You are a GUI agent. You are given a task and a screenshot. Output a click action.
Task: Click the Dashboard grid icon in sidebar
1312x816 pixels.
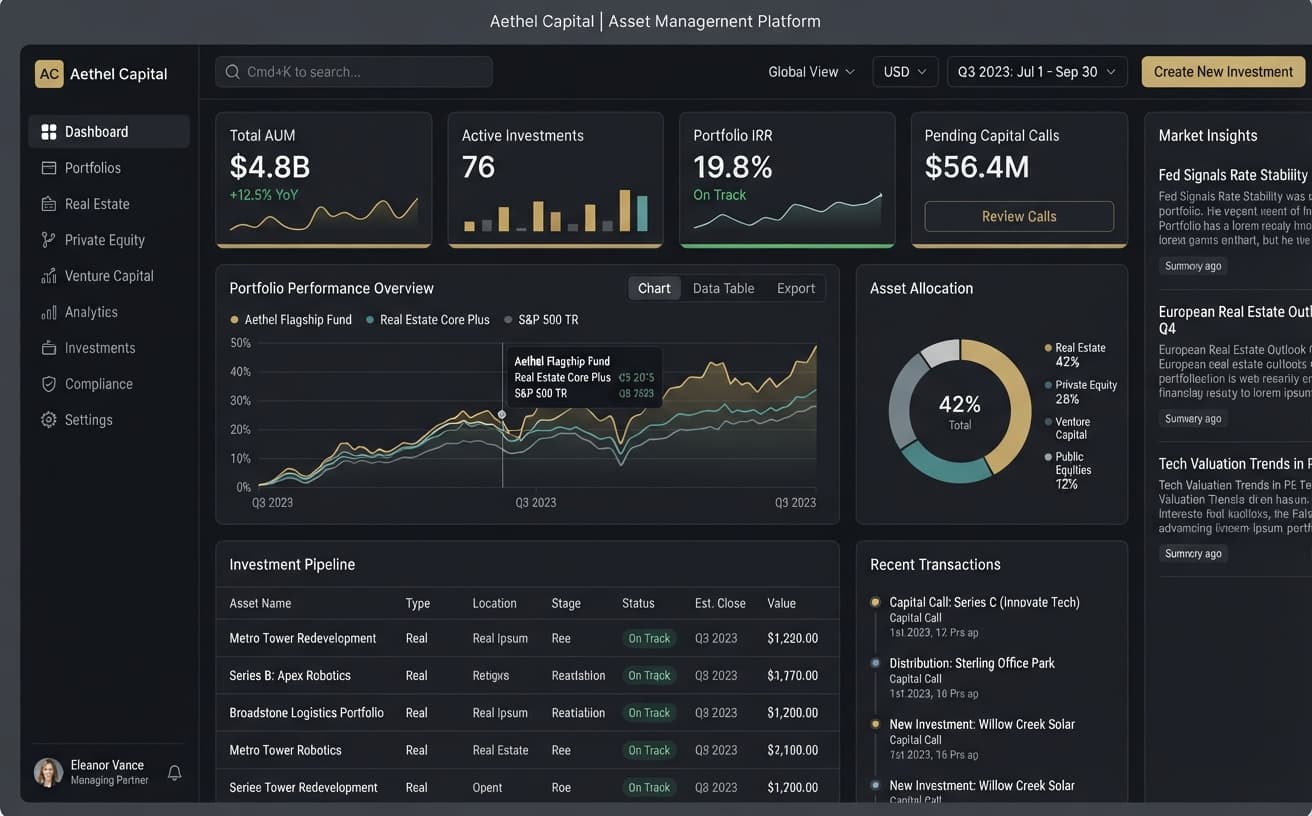[48, 132]
